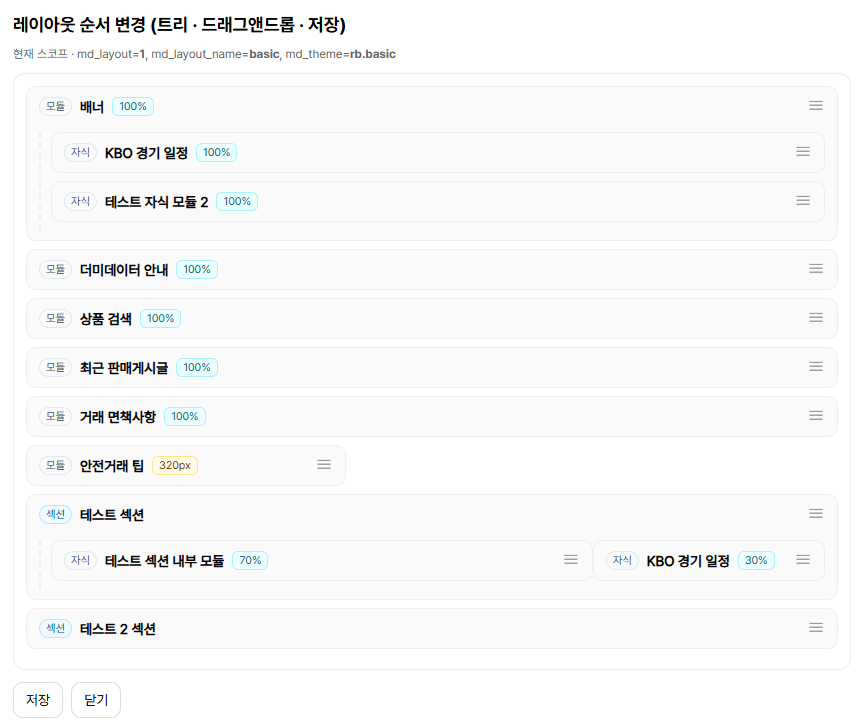This screenshot has height=725, width=860.
Task: Click the 테스트 2 섹션 drag handle
Action: [816, 628]
